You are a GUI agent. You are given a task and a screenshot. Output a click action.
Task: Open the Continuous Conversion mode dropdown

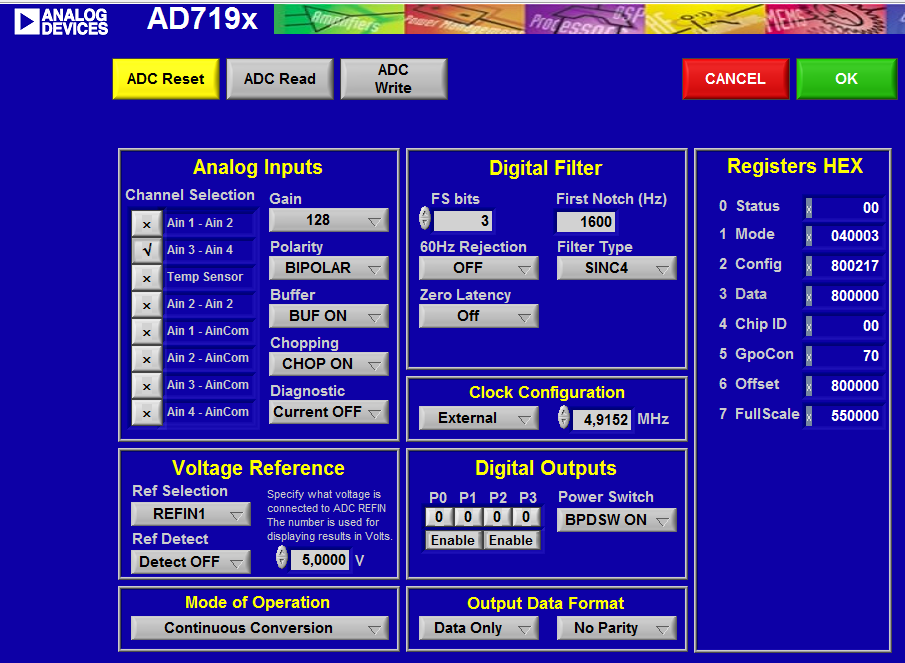(260, 628)
